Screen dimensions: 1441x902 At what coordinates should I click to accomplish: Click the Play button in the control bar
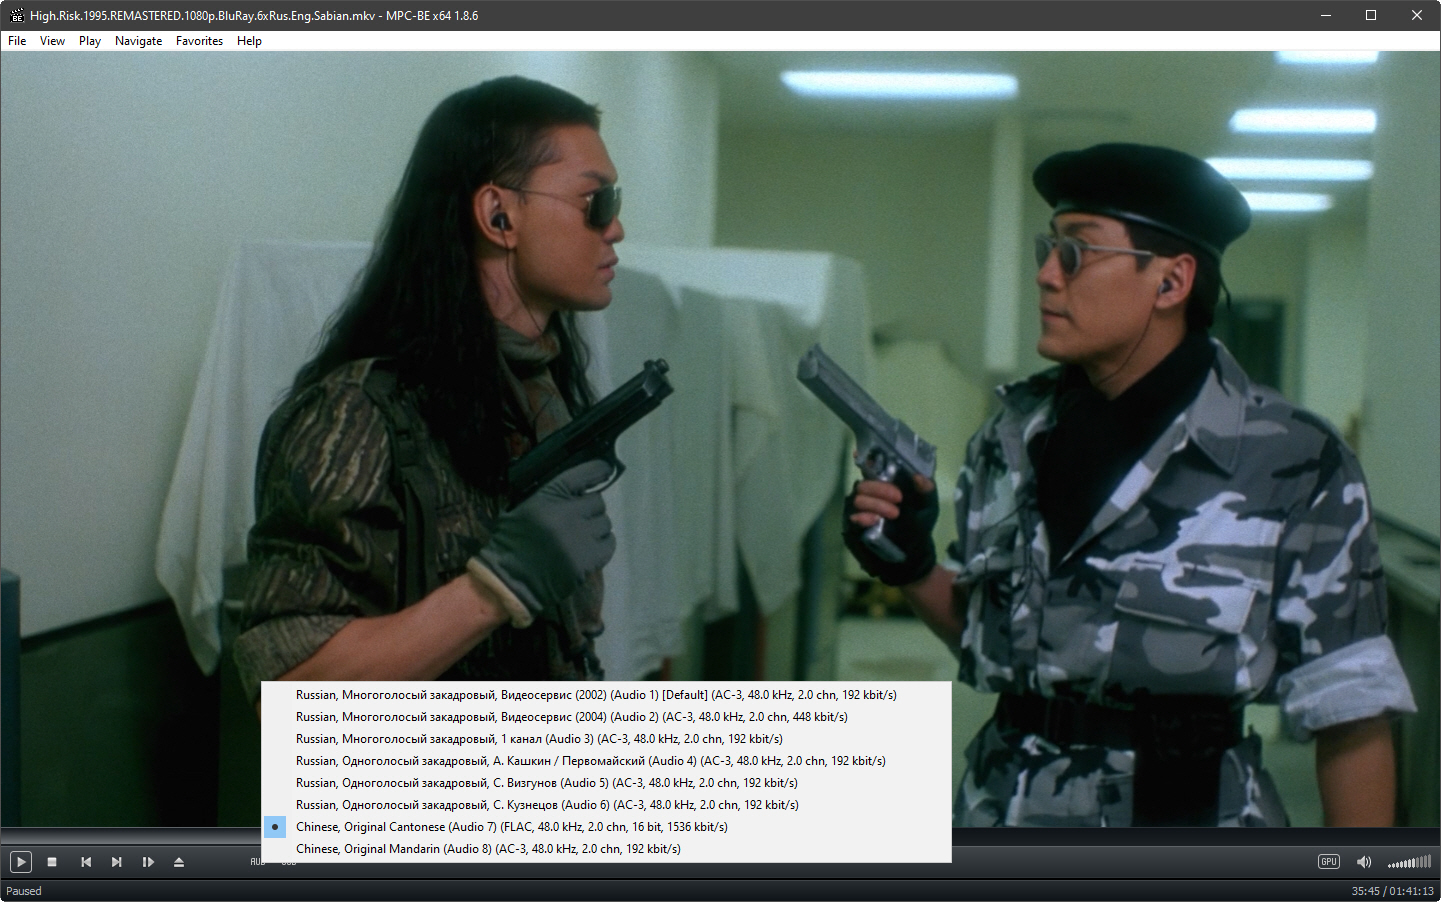pyautogui.click(x=21, y=862)
